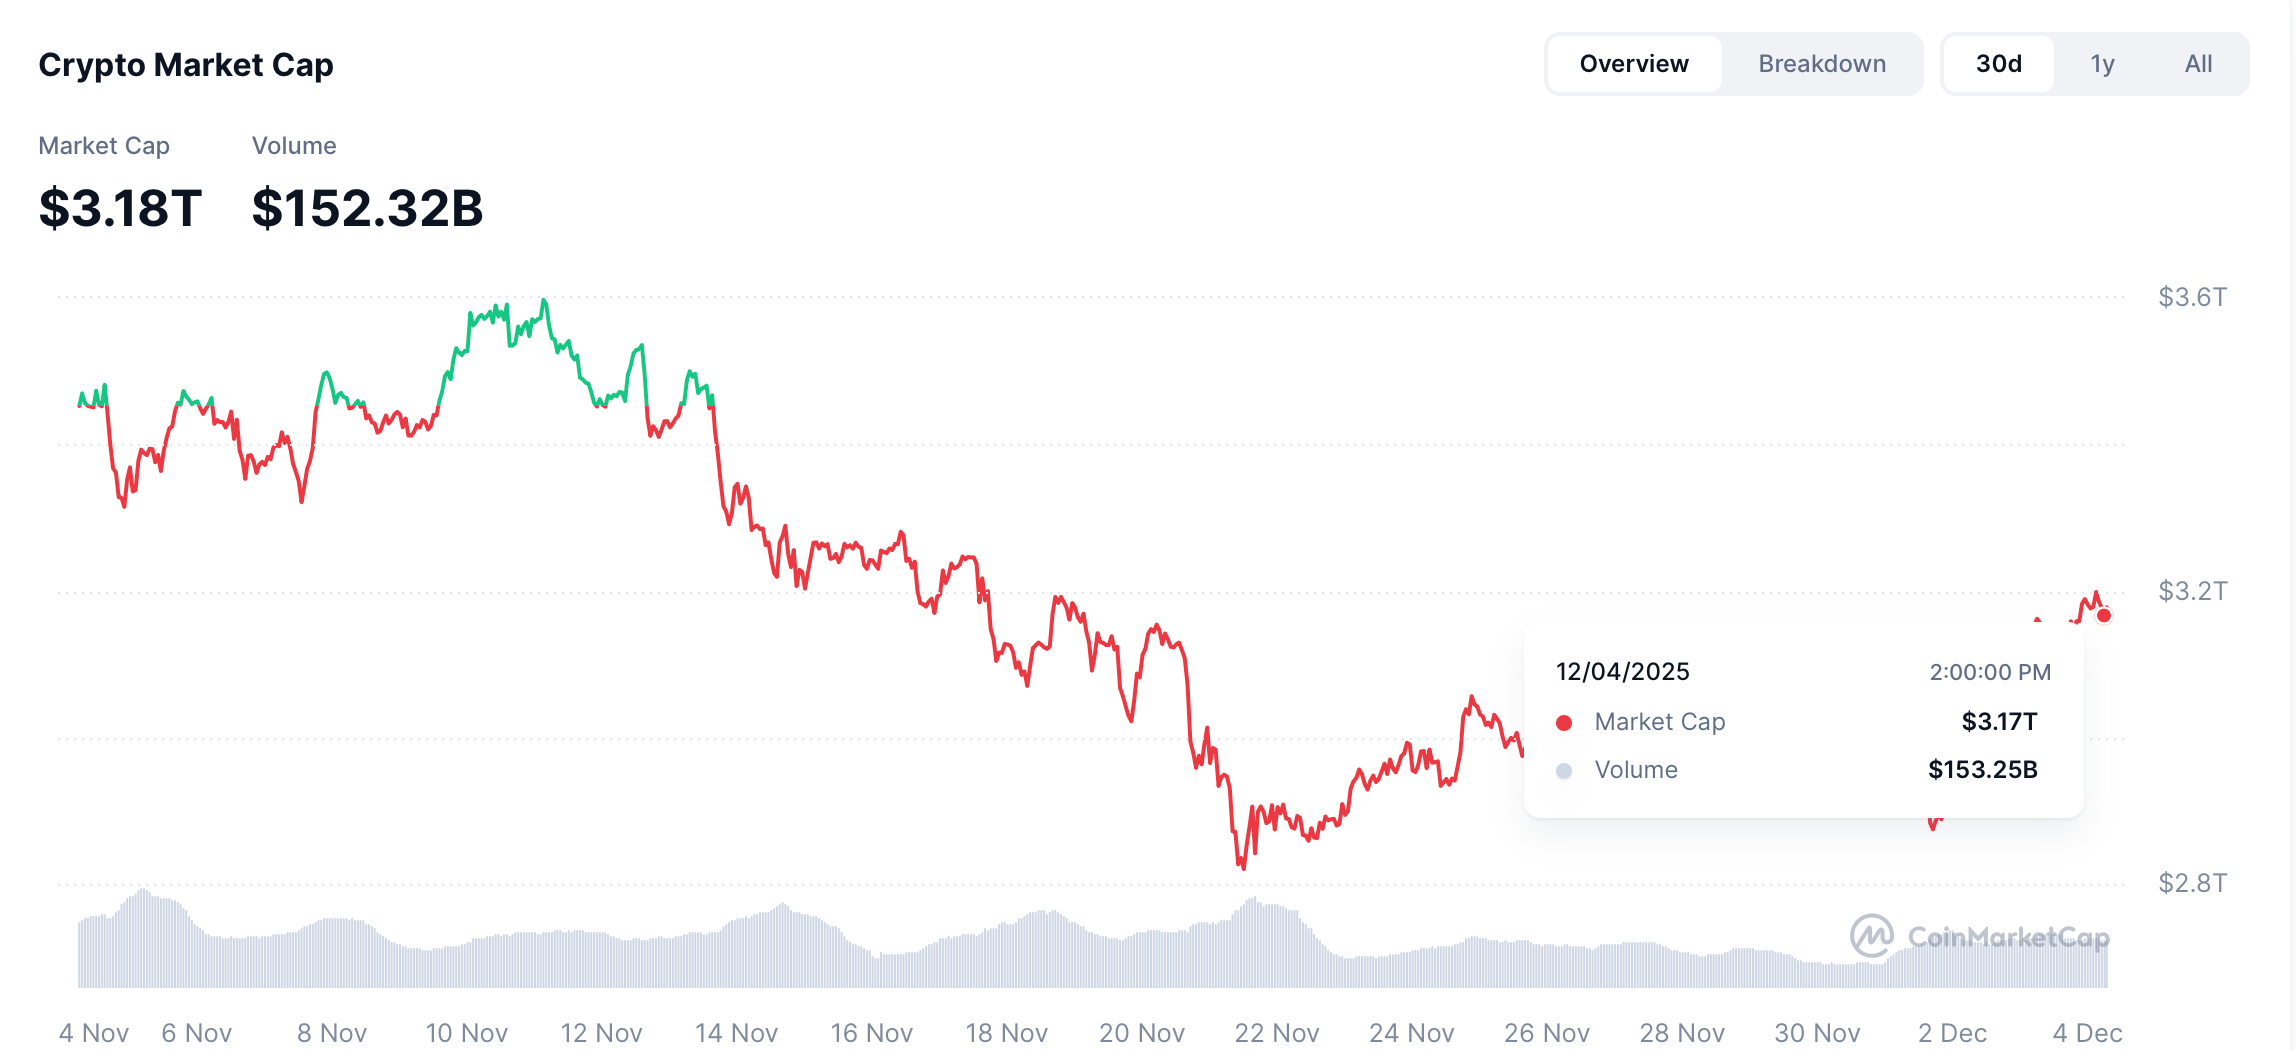
Task: Select the Market Cap label above $3.18T
Action: click(104, 145)
